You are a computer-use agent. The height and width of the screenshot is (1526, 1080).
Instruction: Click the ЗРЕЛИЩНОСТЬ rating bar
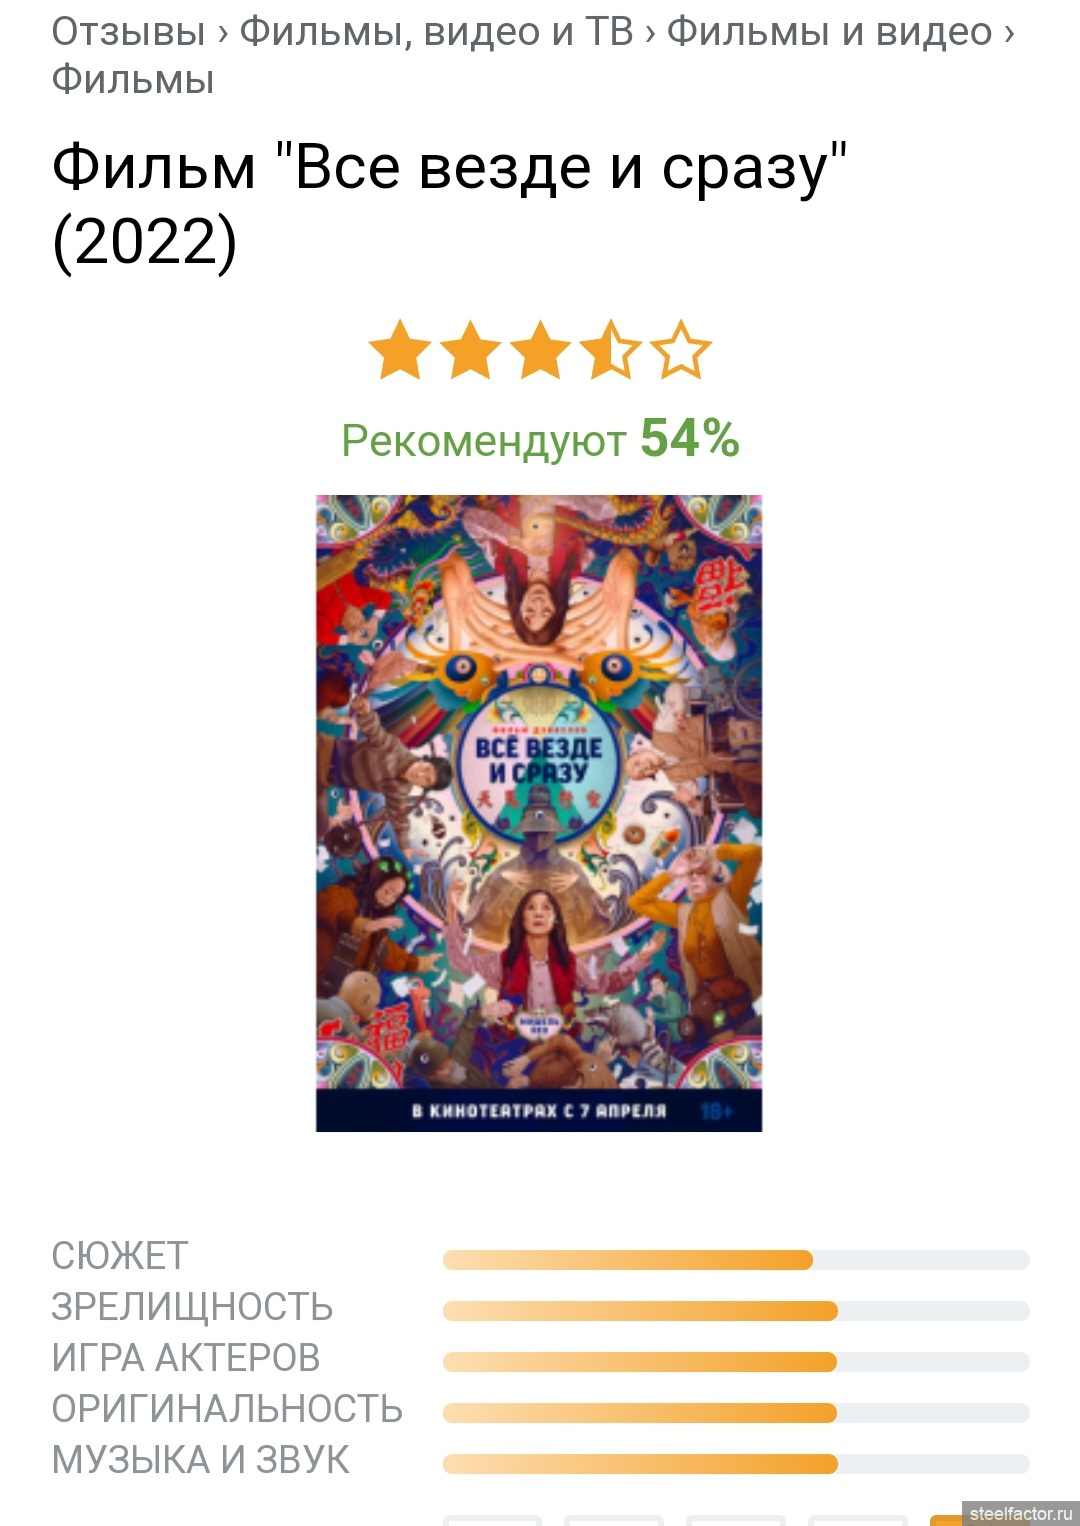(736, 1311)
